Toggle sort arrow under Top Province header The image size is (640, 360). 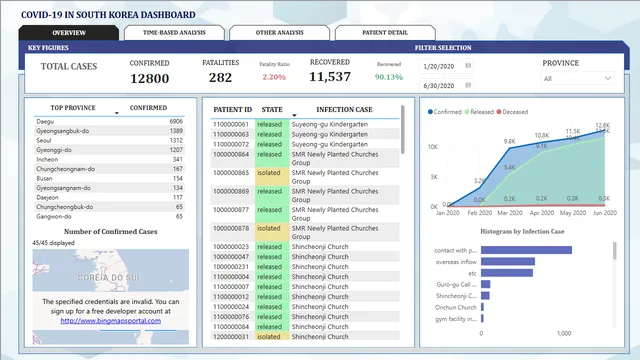tap(117, 113)
